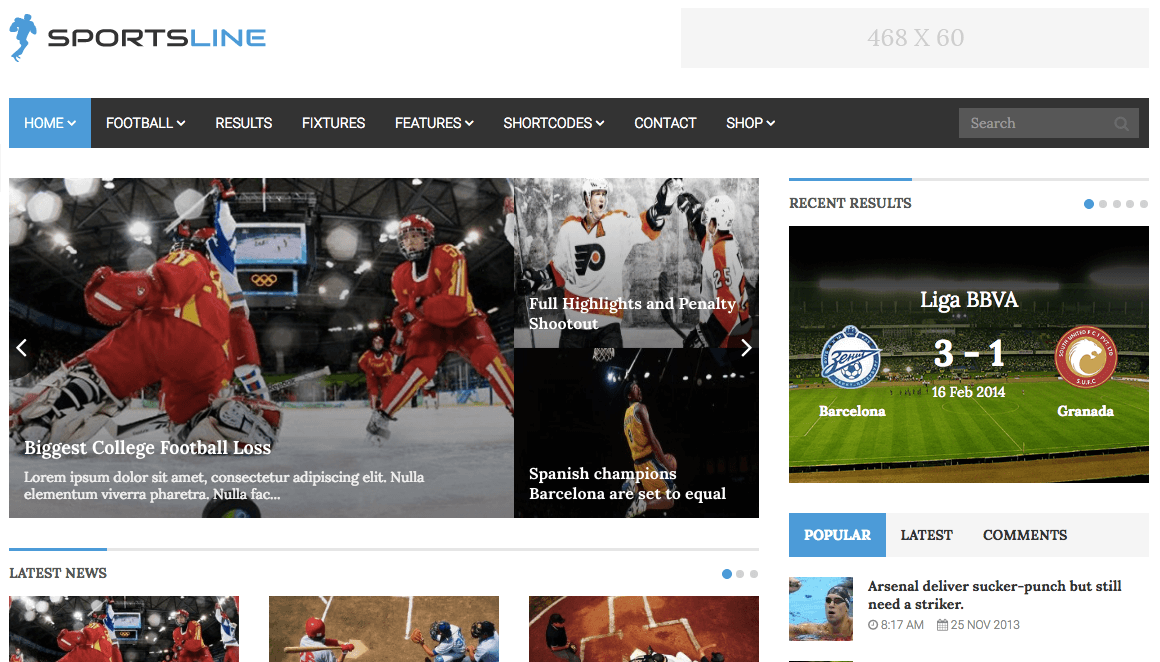The image size is (1160, 662).
Task: Switch to the Comments tab
Action: 1024,535
